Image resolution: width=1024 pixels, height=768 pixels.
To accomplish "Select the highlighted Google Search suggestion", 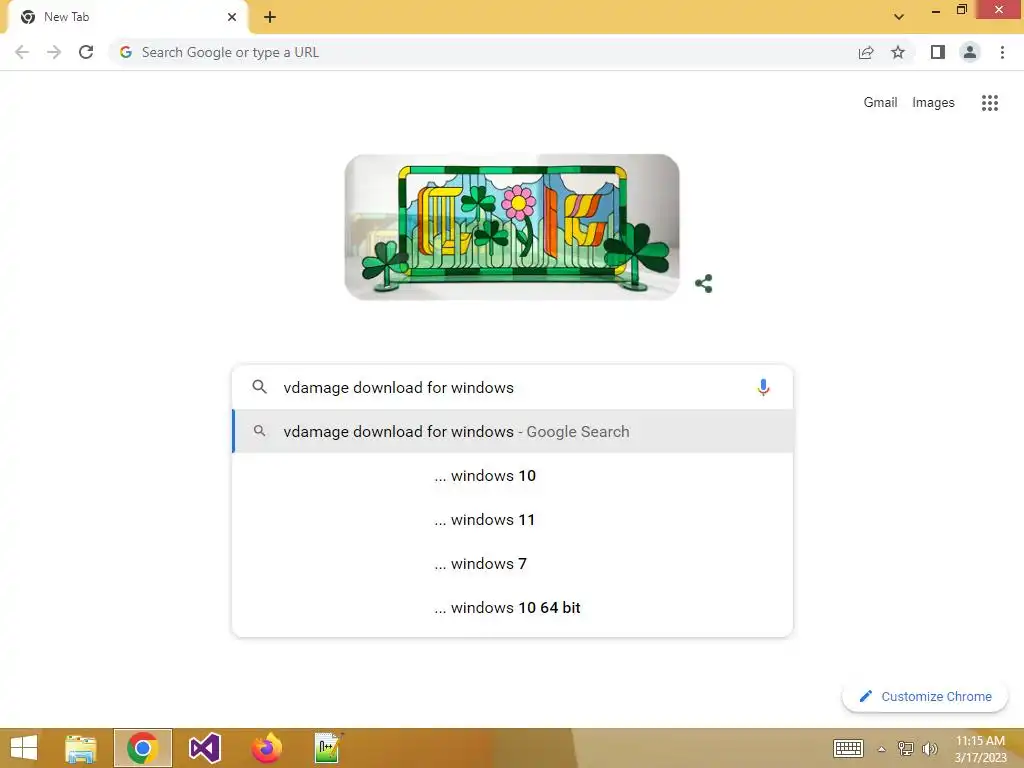I will 513,432.
